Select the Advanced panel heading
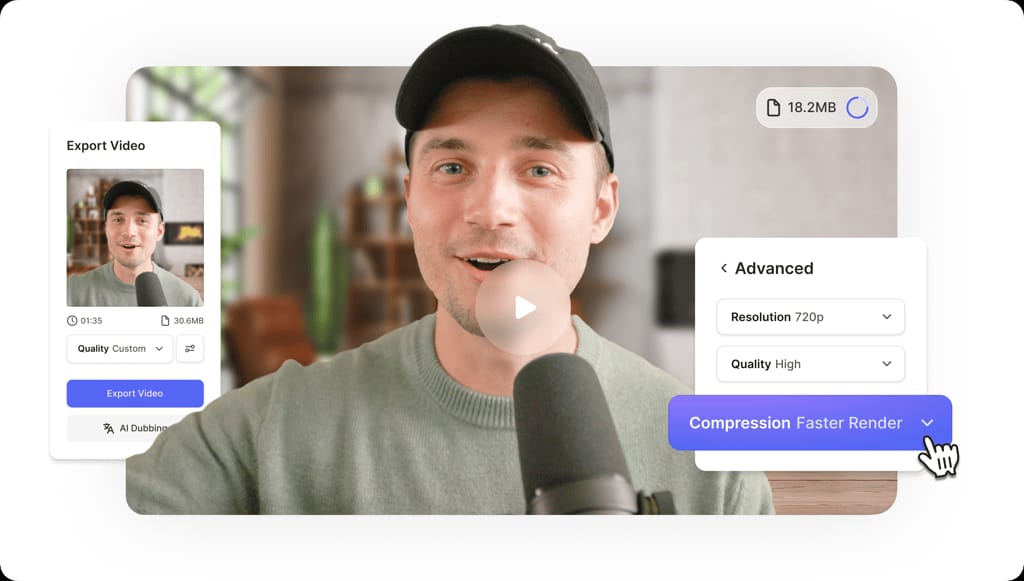1024x581 pixels. (x=774, y=268)
